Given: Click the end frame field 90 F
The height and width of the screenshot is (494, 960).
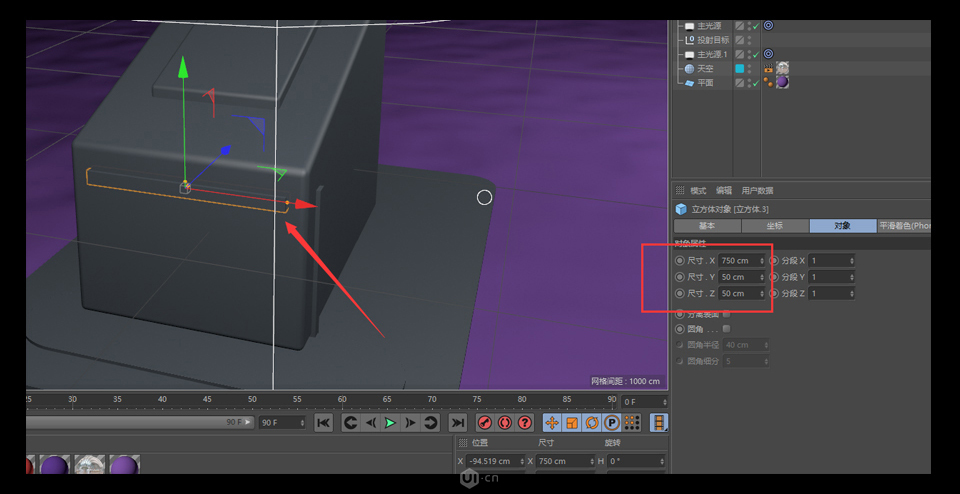Looking at the screenshot, I should coord(282,423).
